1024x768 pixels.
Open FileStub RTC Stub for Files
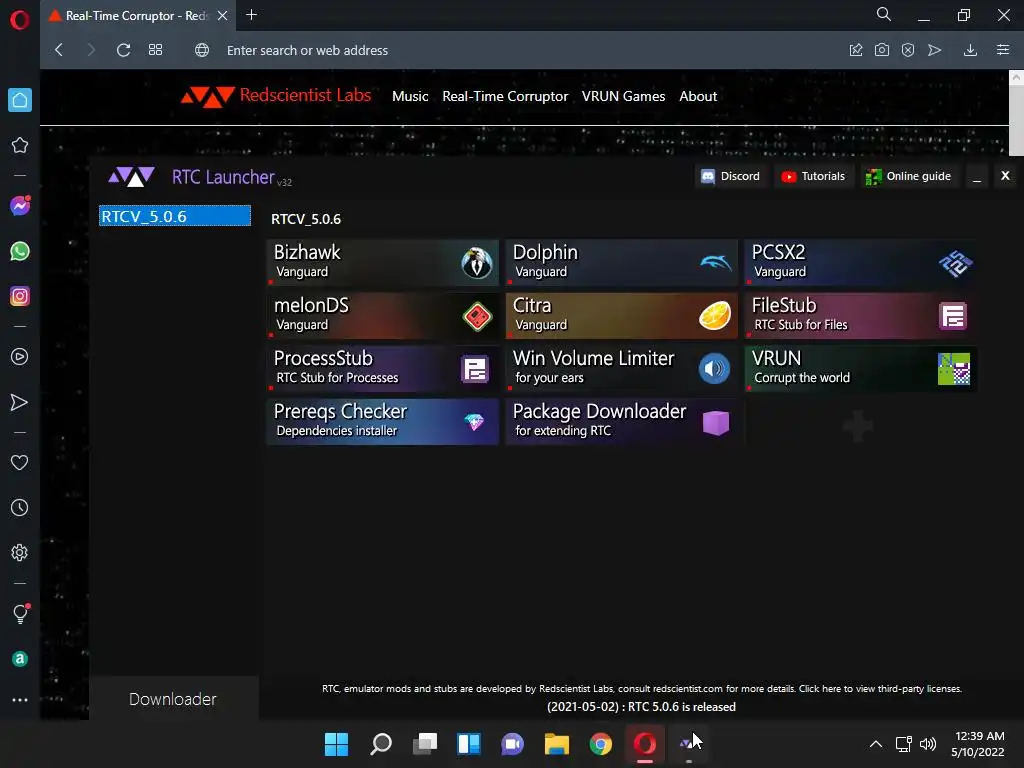pos(861,315)
